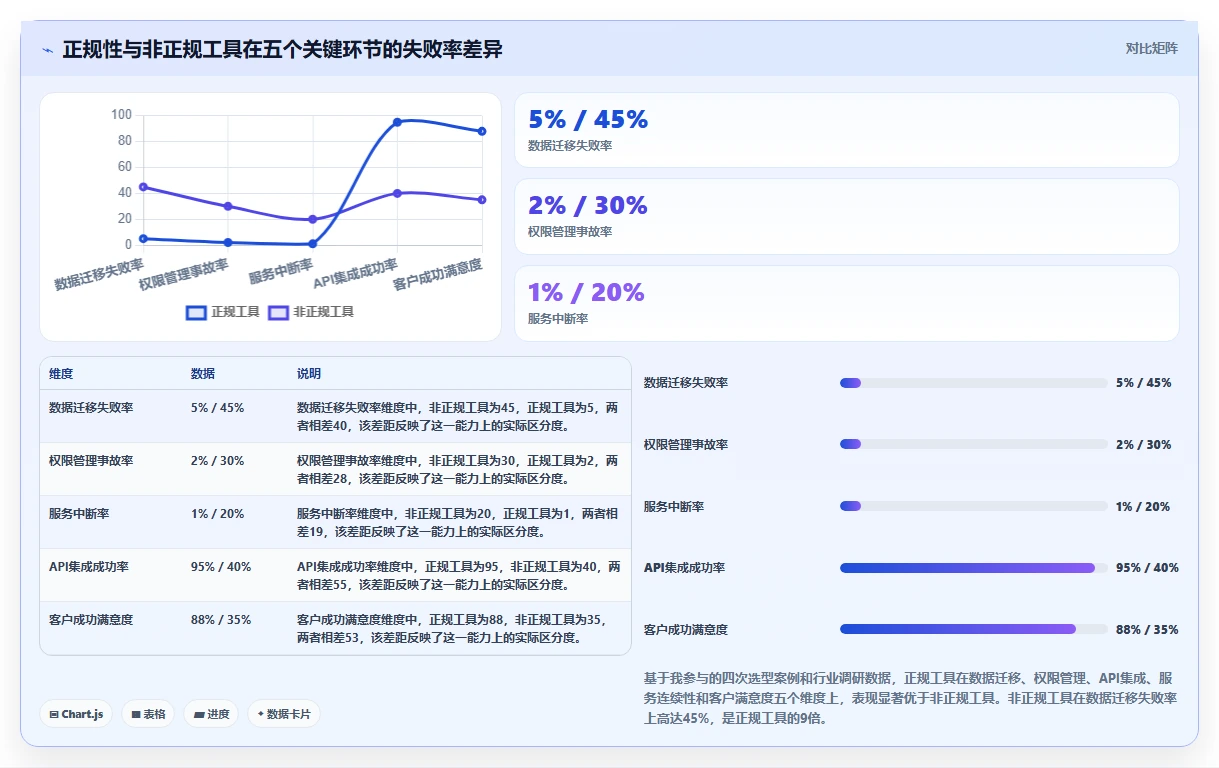Click the 表格 chip icon

click(135, 714)
